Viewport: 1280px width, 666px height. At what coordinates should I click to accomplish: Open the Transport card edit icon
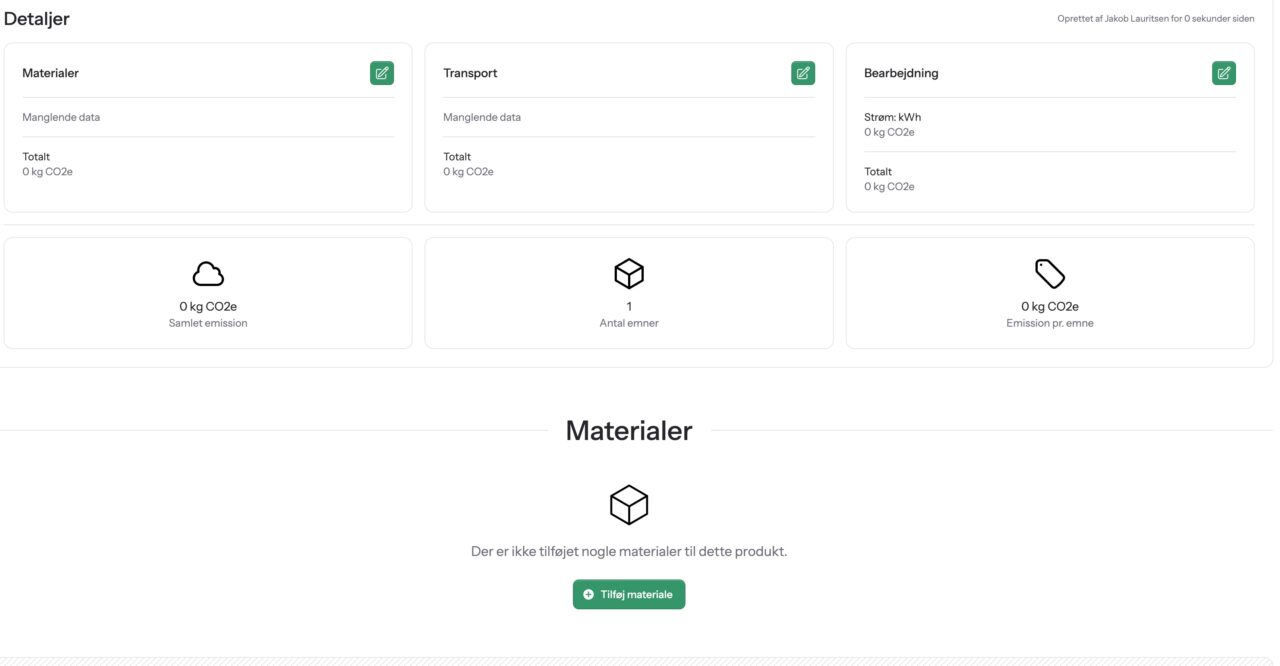[x=802, y=73]
